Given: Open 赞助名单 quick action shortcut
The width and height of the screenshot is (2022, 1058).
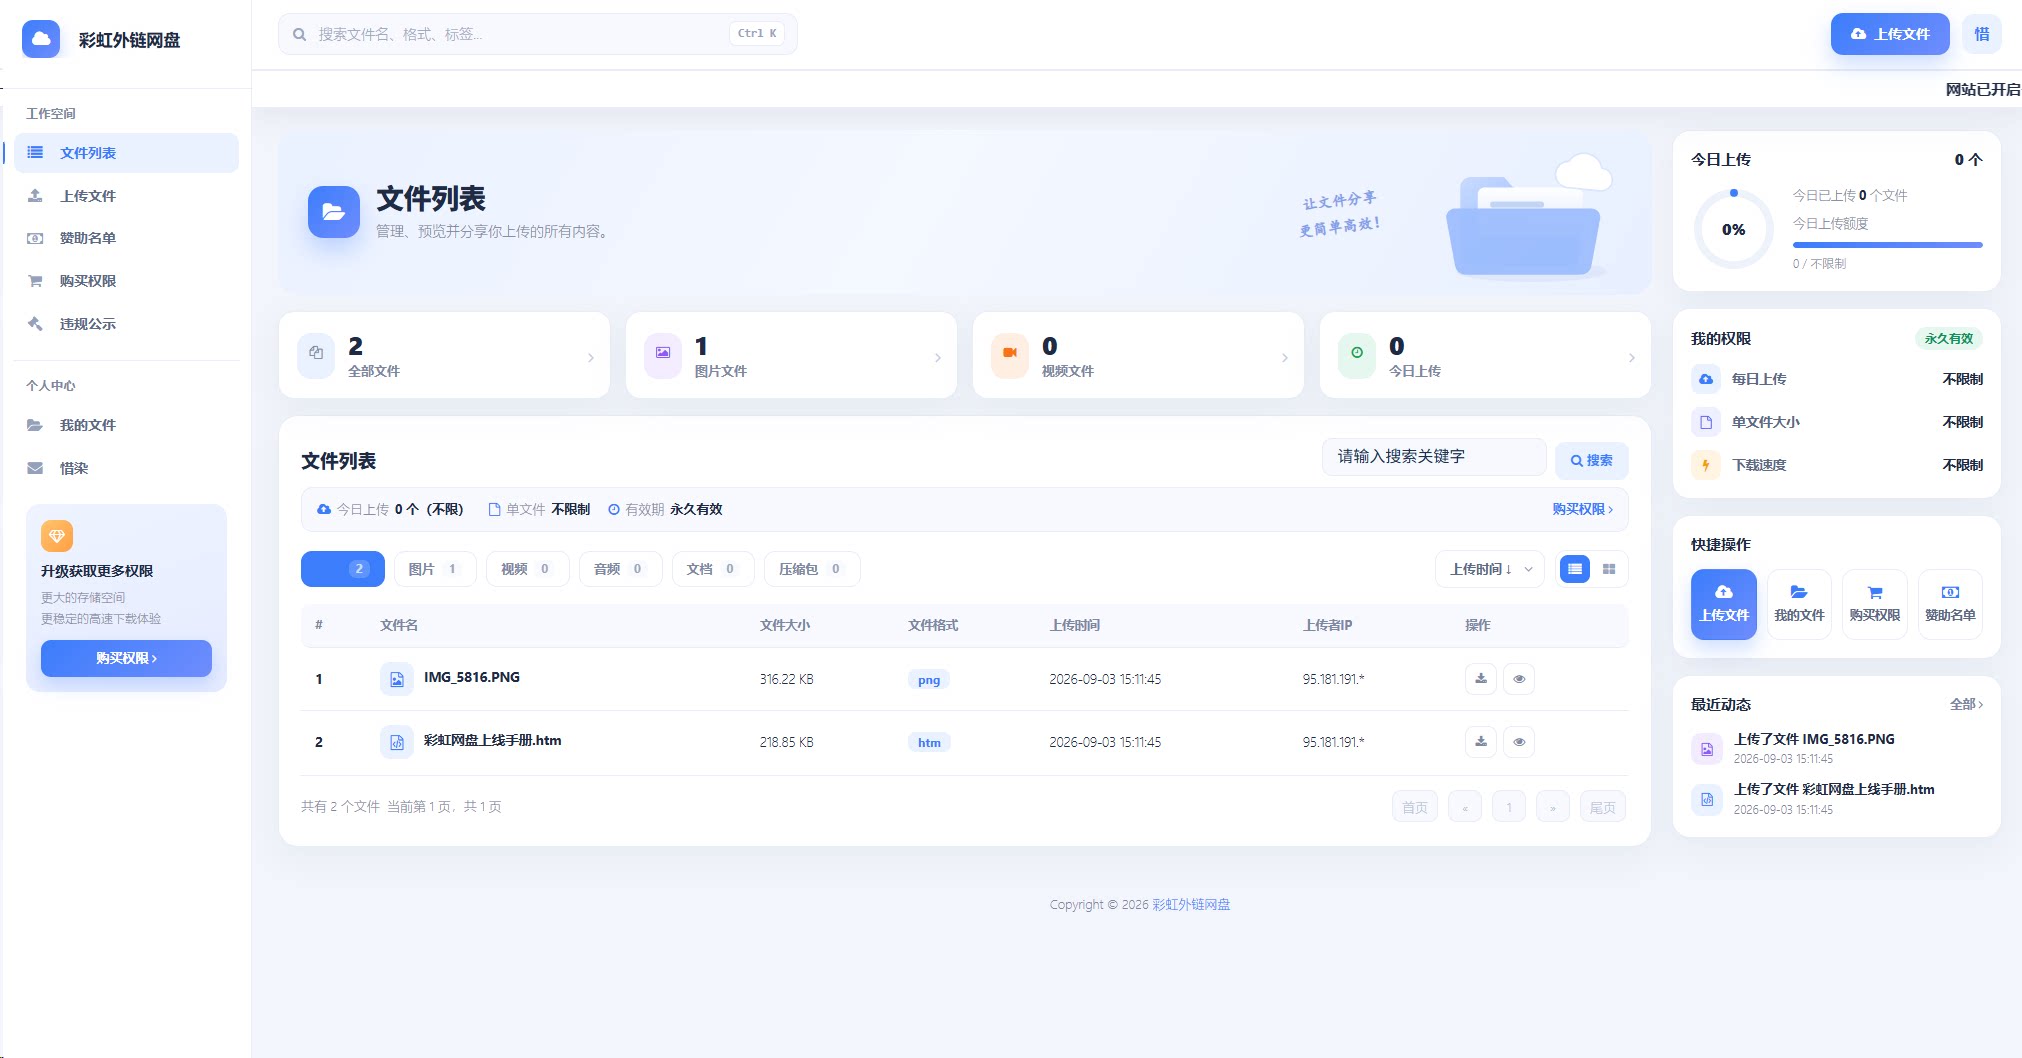Looking at the screenshot, I should pyautogui.click(x=1950, y=604).
